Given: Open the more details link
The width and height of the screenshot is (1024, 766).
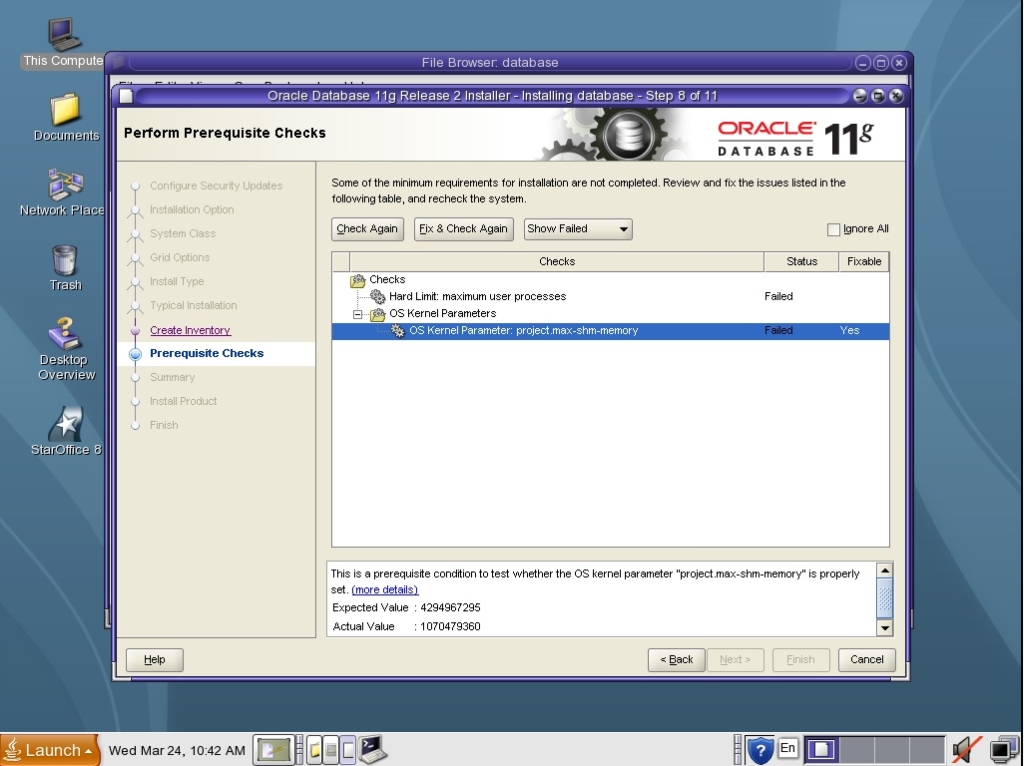Looking at the screenshot, I should tap(385, 590).
